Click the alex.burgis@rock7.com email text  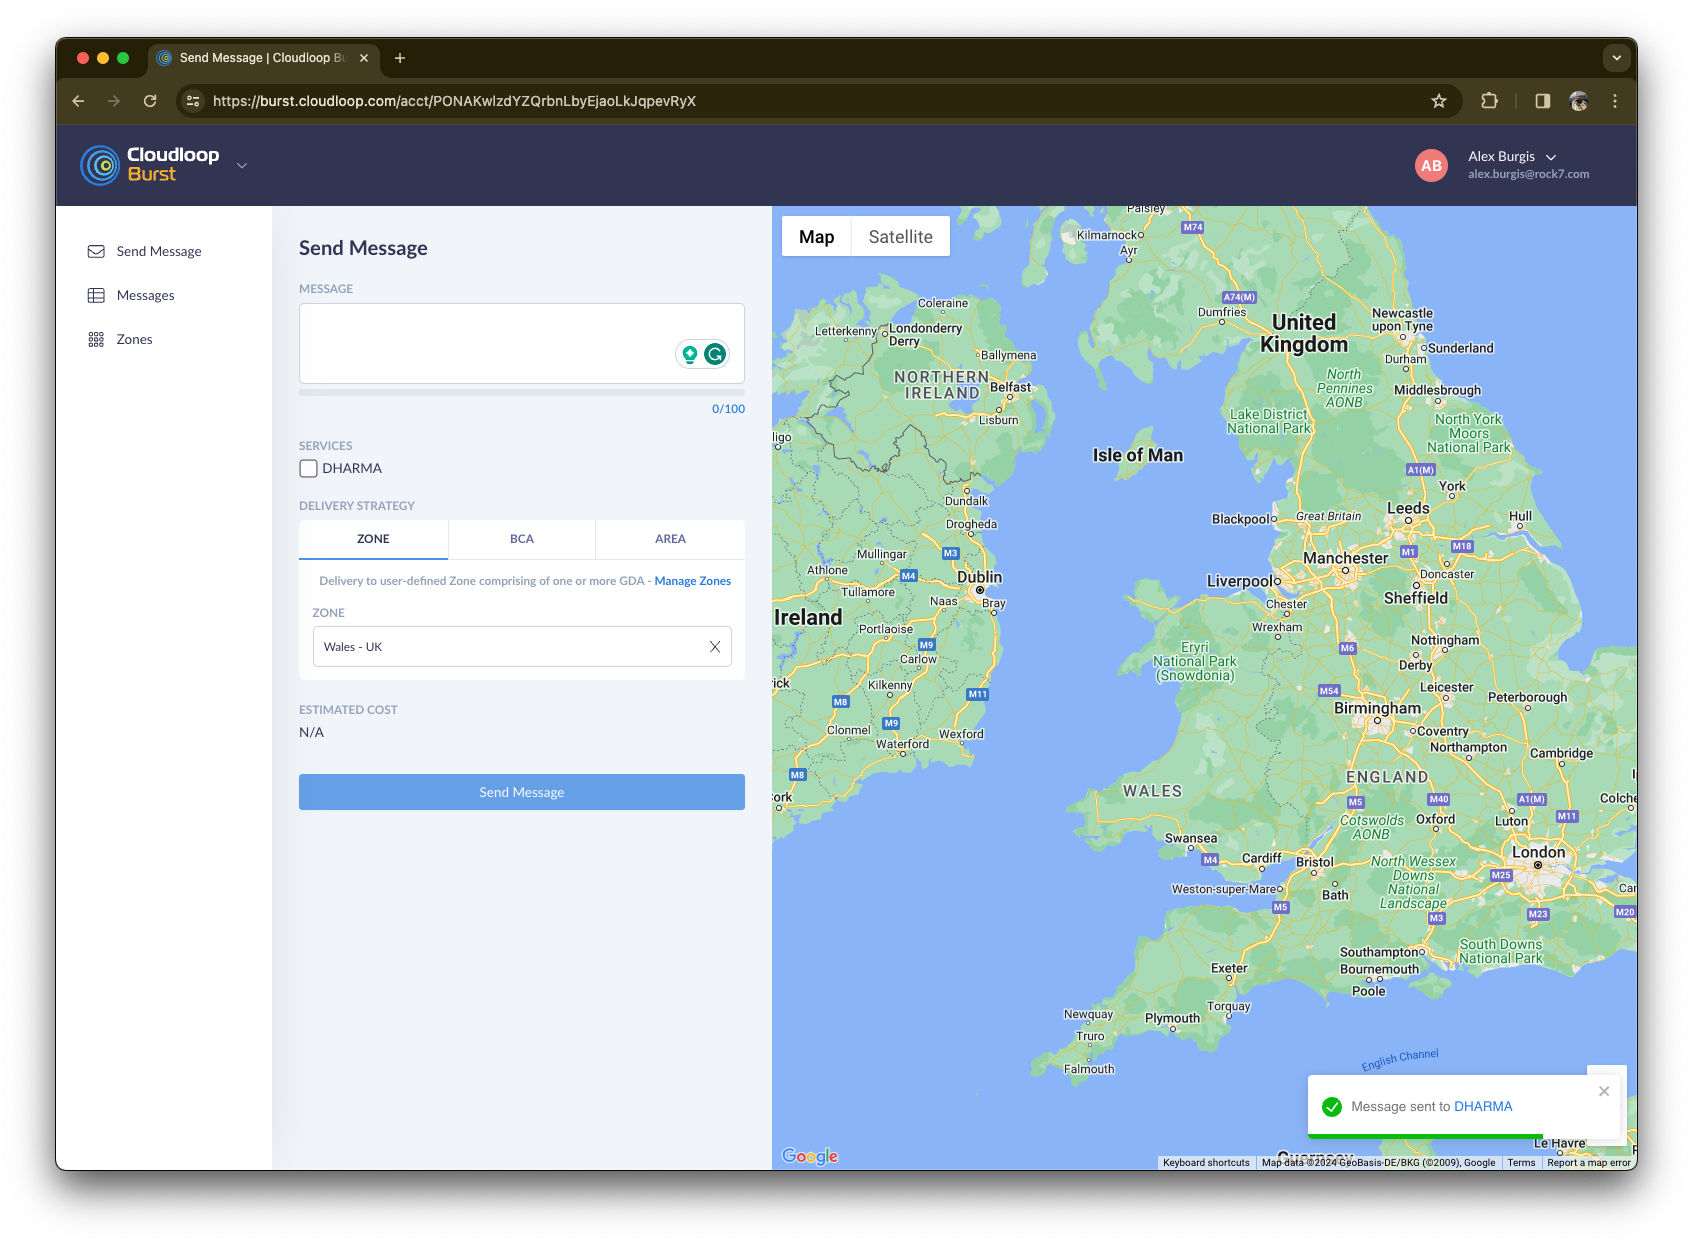point(1528,174)
